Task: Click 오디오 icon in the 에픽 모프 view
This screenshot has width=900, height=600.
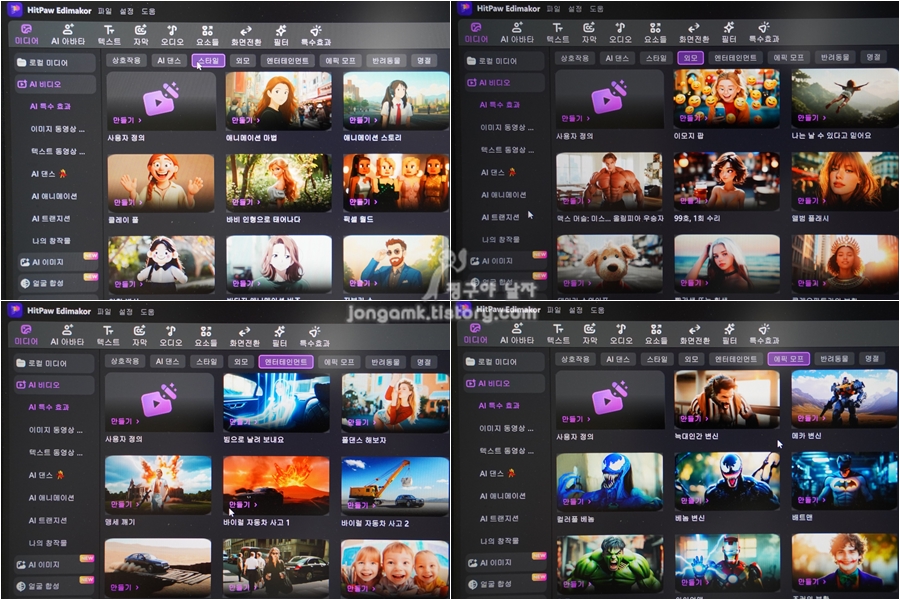Action: (620, 334)
